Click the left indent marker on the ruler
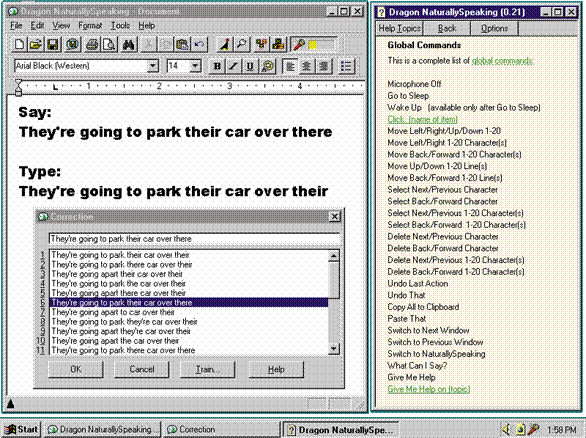 pos(18,87)
